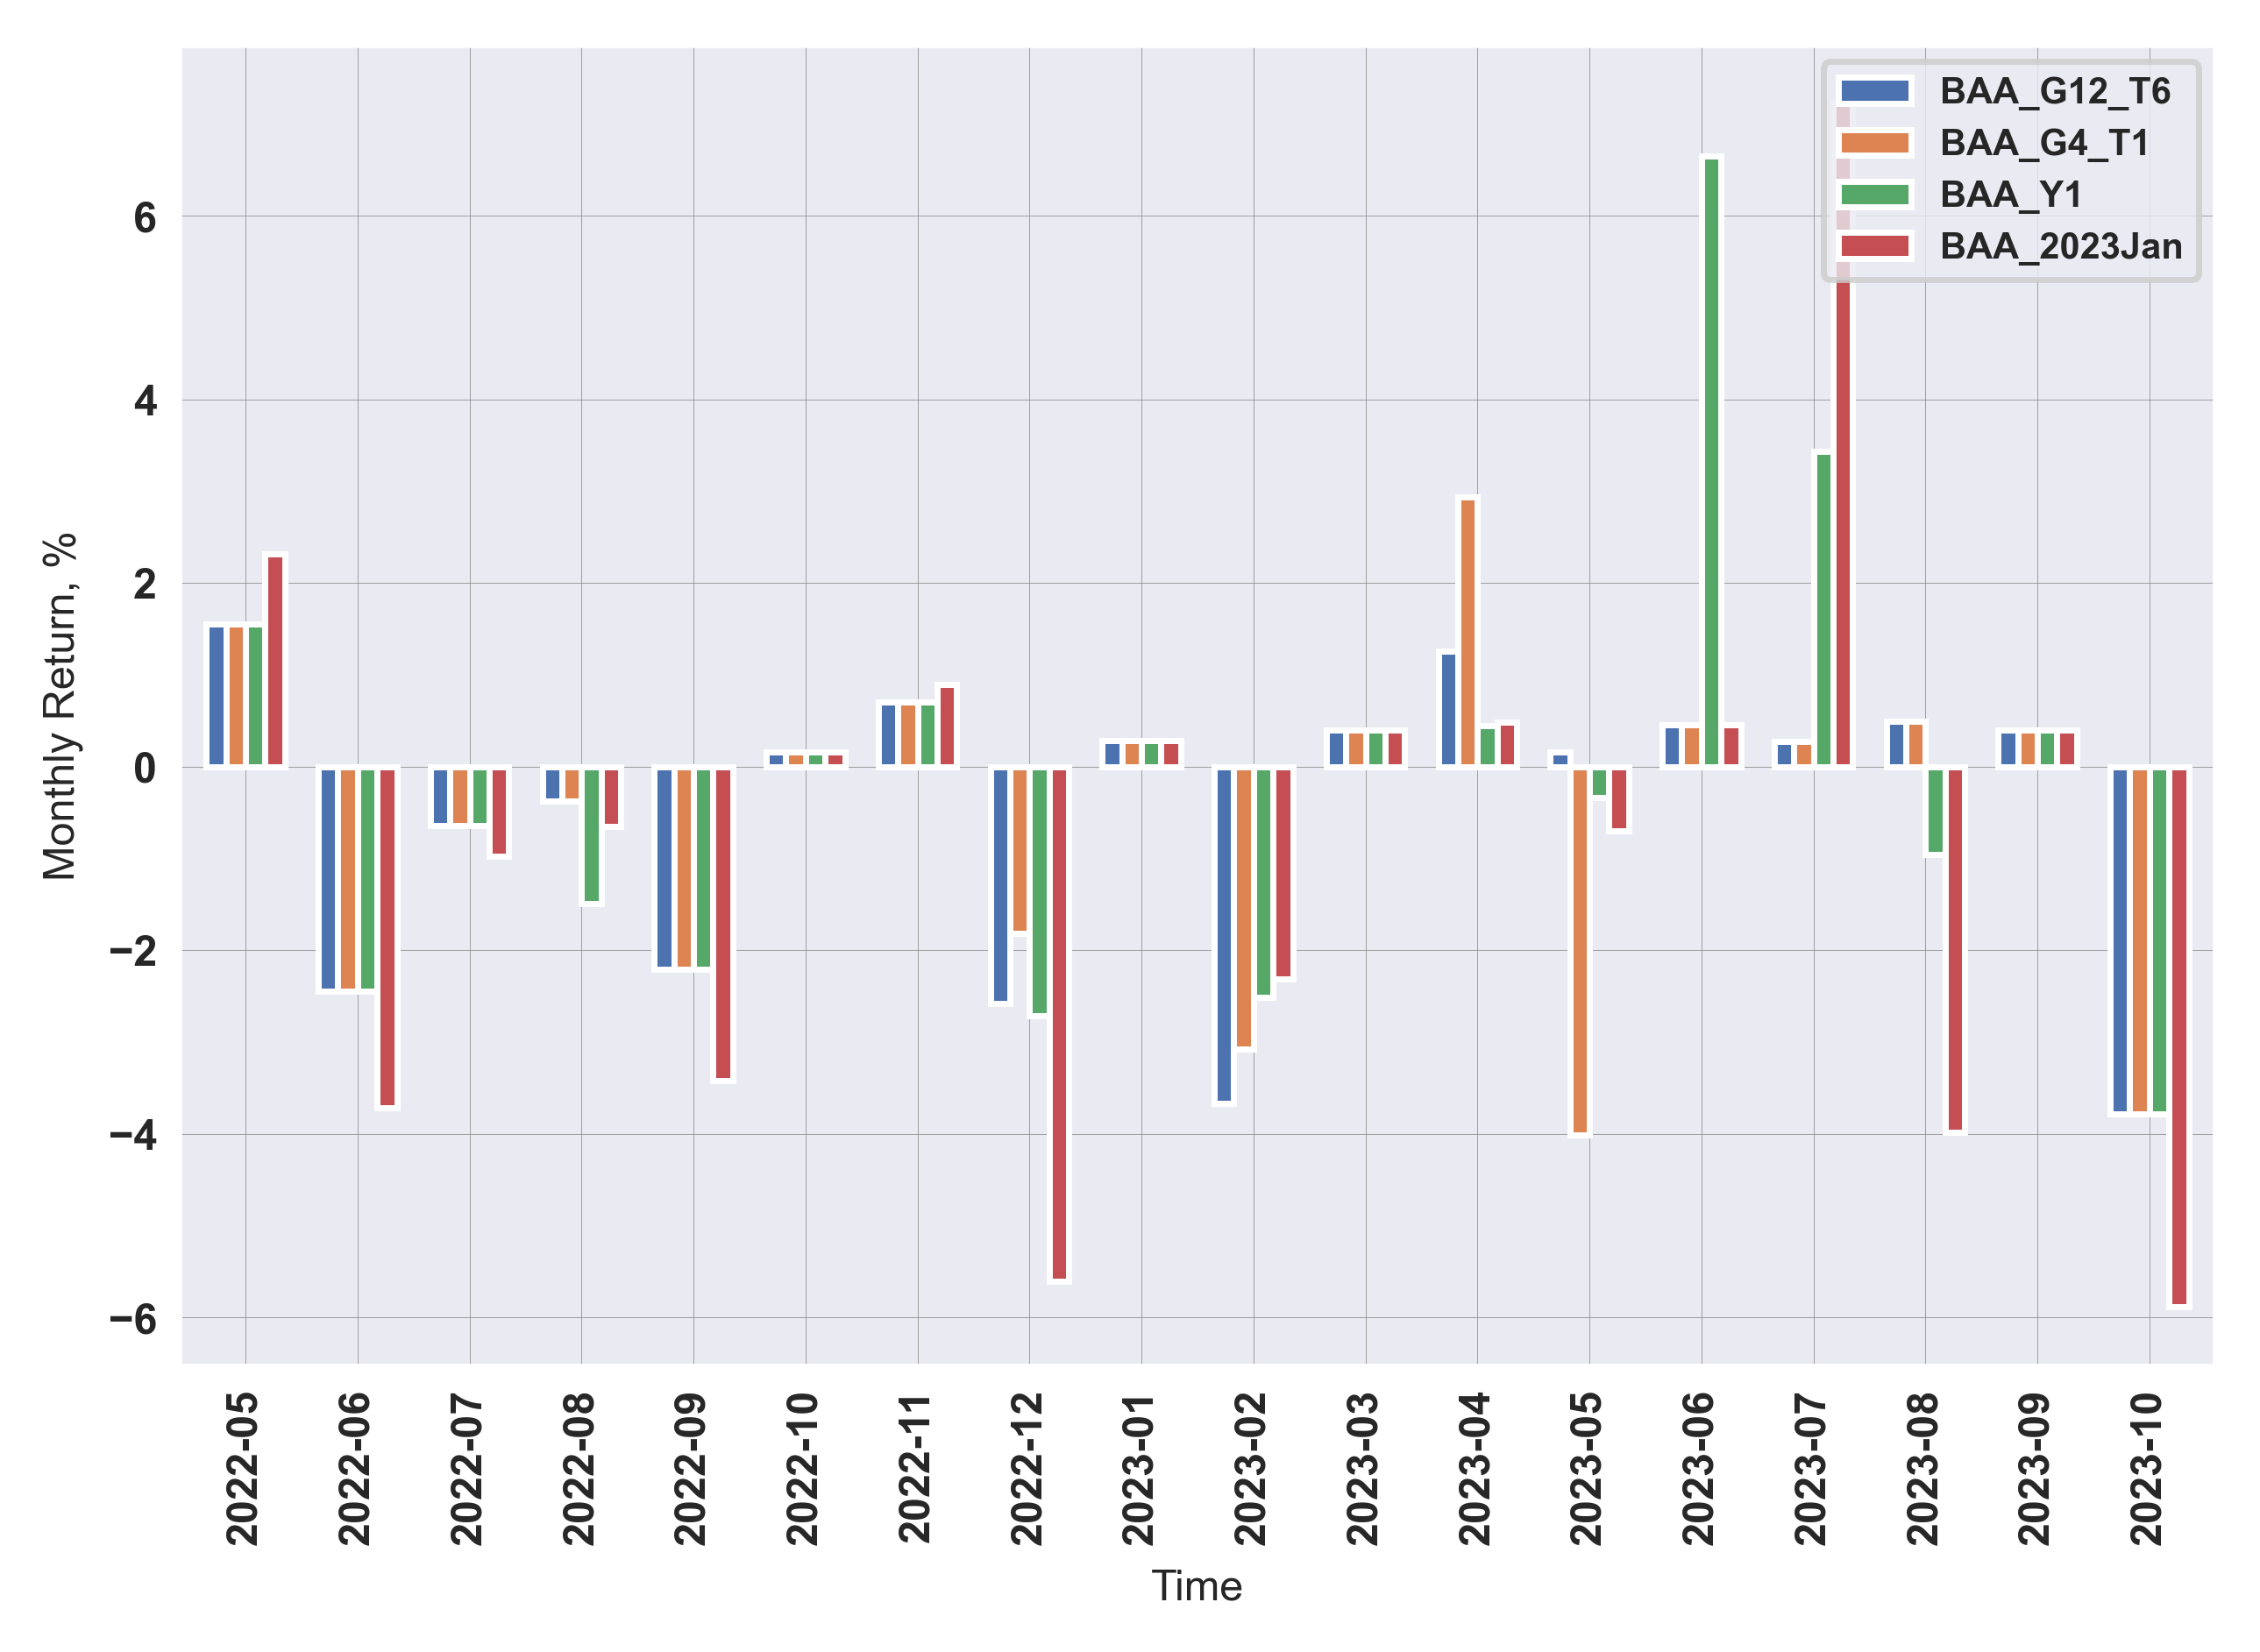Click the blue BAA_G12_T6 legend swatch
Screen dimensions: 2260x1652
point(1875,91)
